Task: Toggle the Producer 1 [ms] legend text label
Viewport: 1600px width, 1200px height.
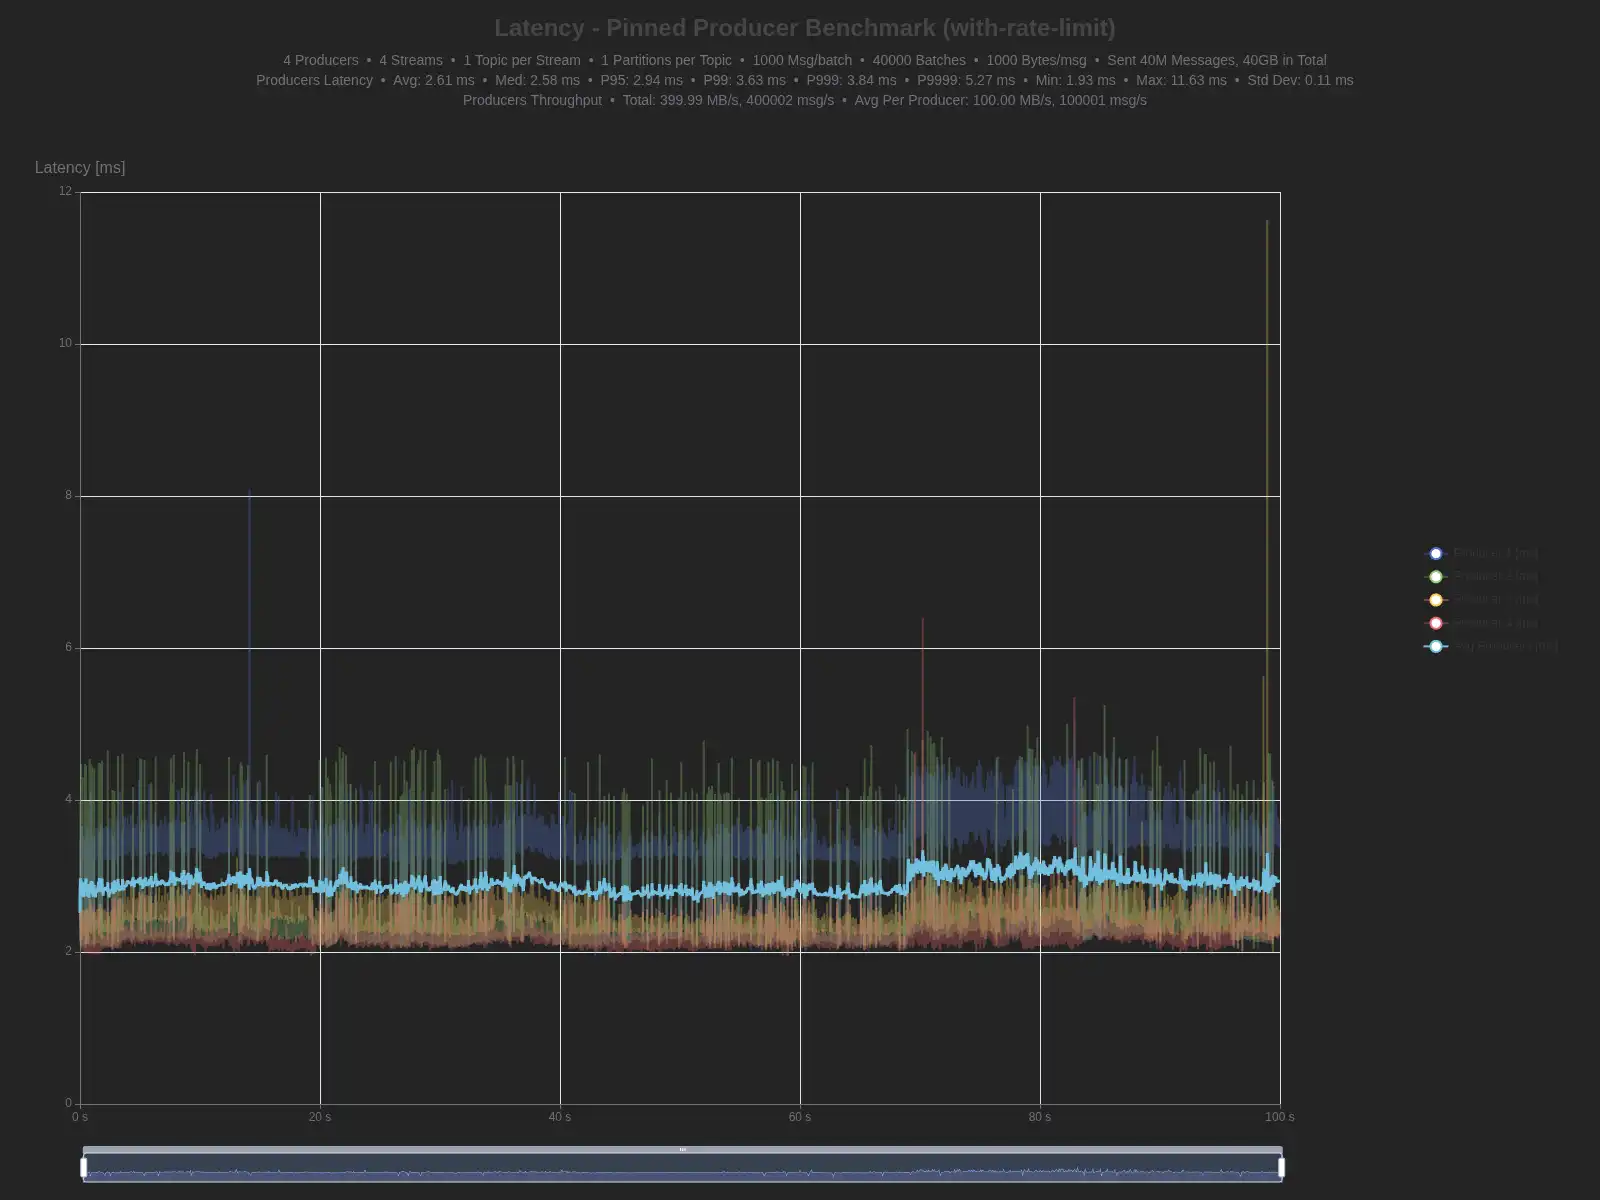Action: click(x=1495, y=553)
